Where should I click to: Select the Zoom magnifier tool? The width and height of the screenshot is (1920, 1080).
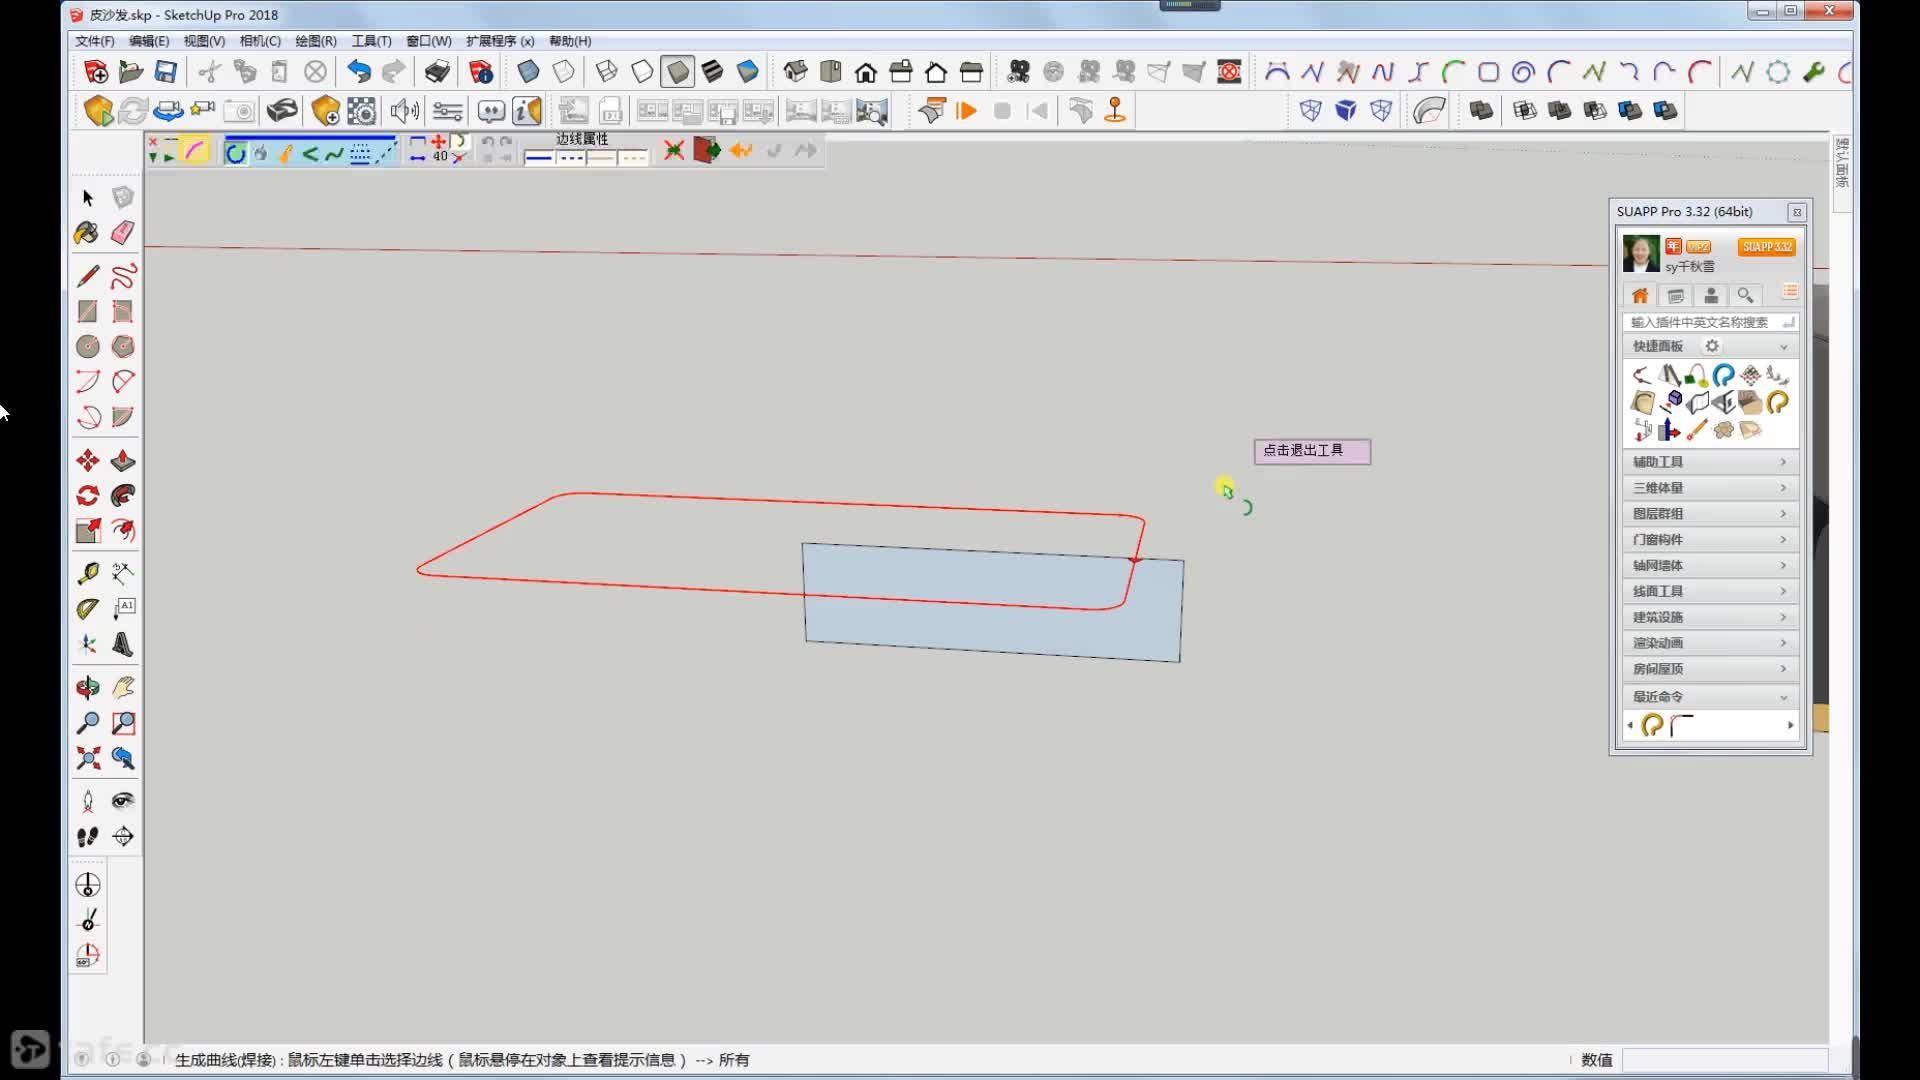[x=88, y=722]
